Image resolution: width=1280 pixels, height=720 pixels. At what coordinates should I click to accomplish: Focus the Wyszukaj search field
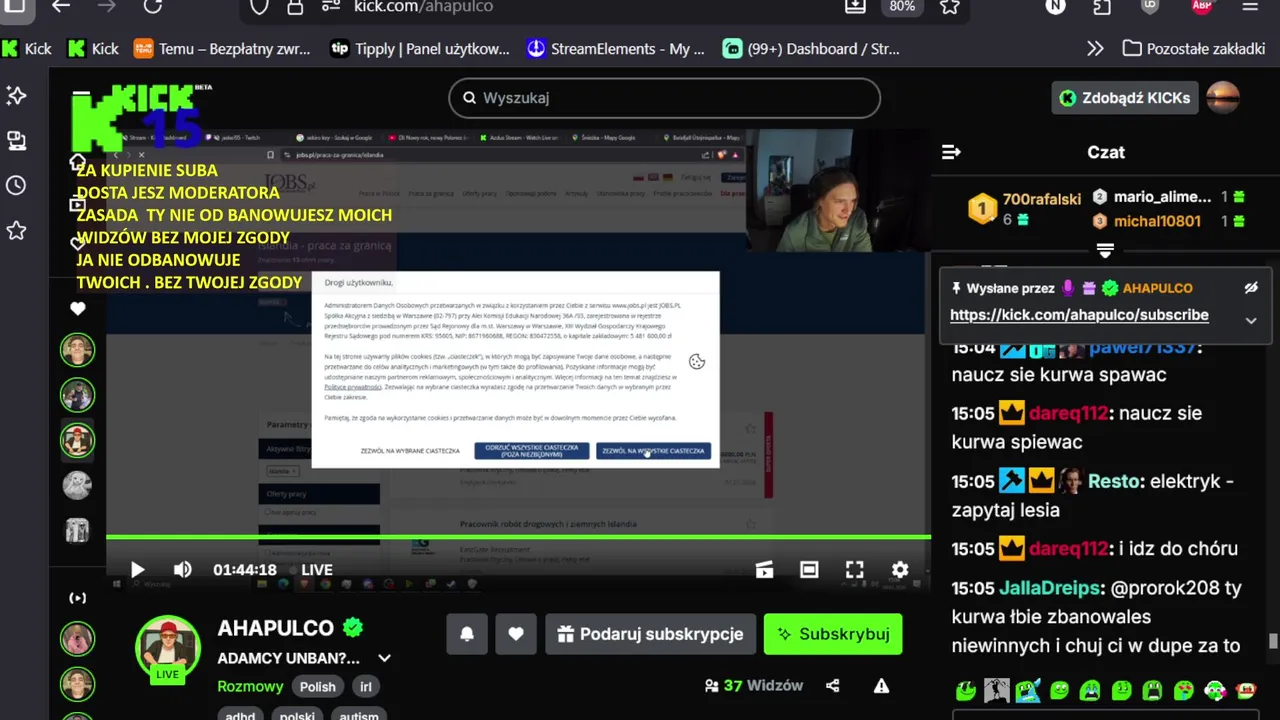664,98
